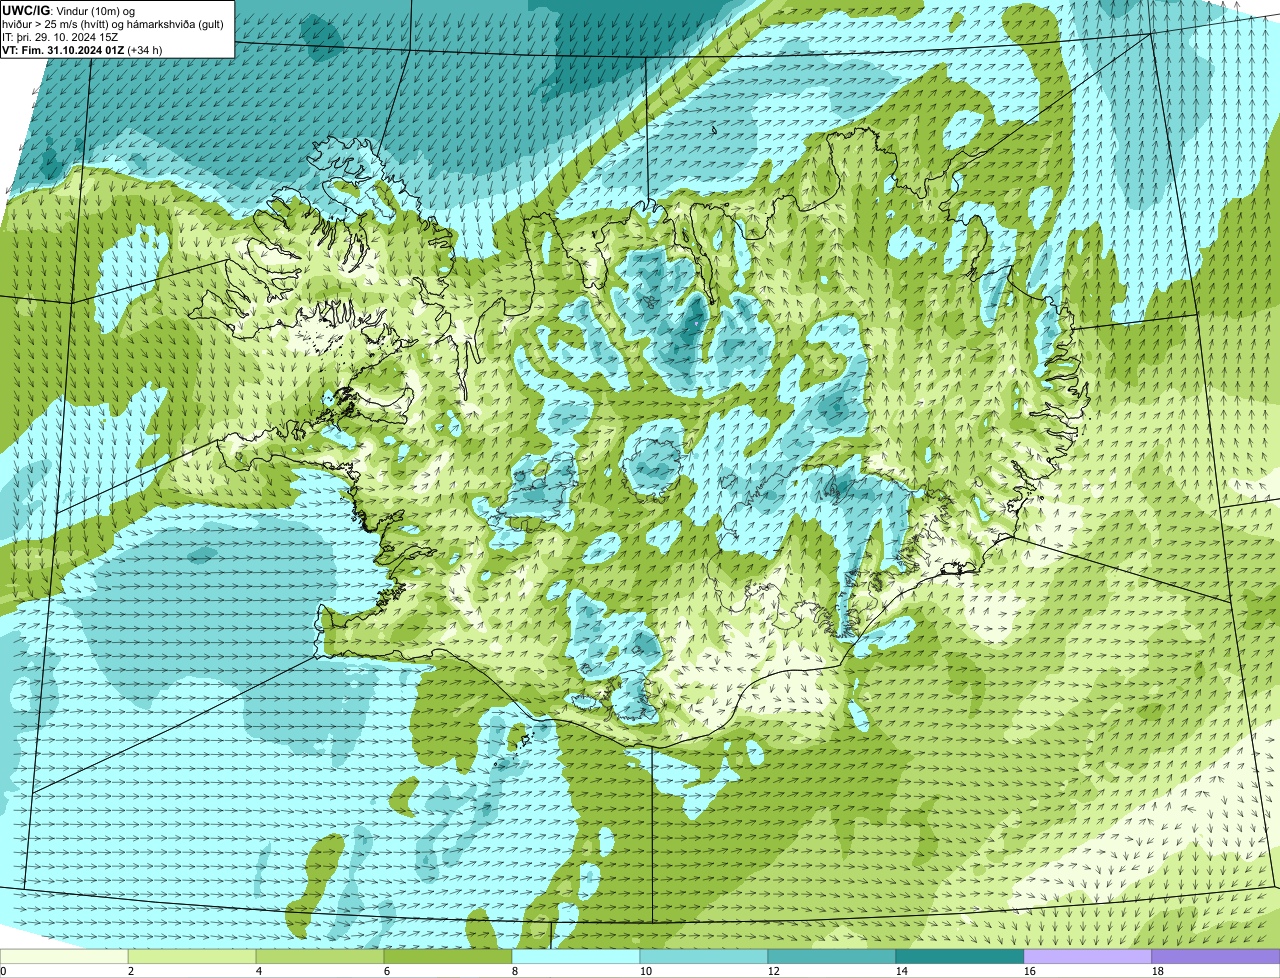Click the 0–2 m/s pale yellow legend swatch
The width and height of the screenshot is (1280, 978).
click(64, 956)
